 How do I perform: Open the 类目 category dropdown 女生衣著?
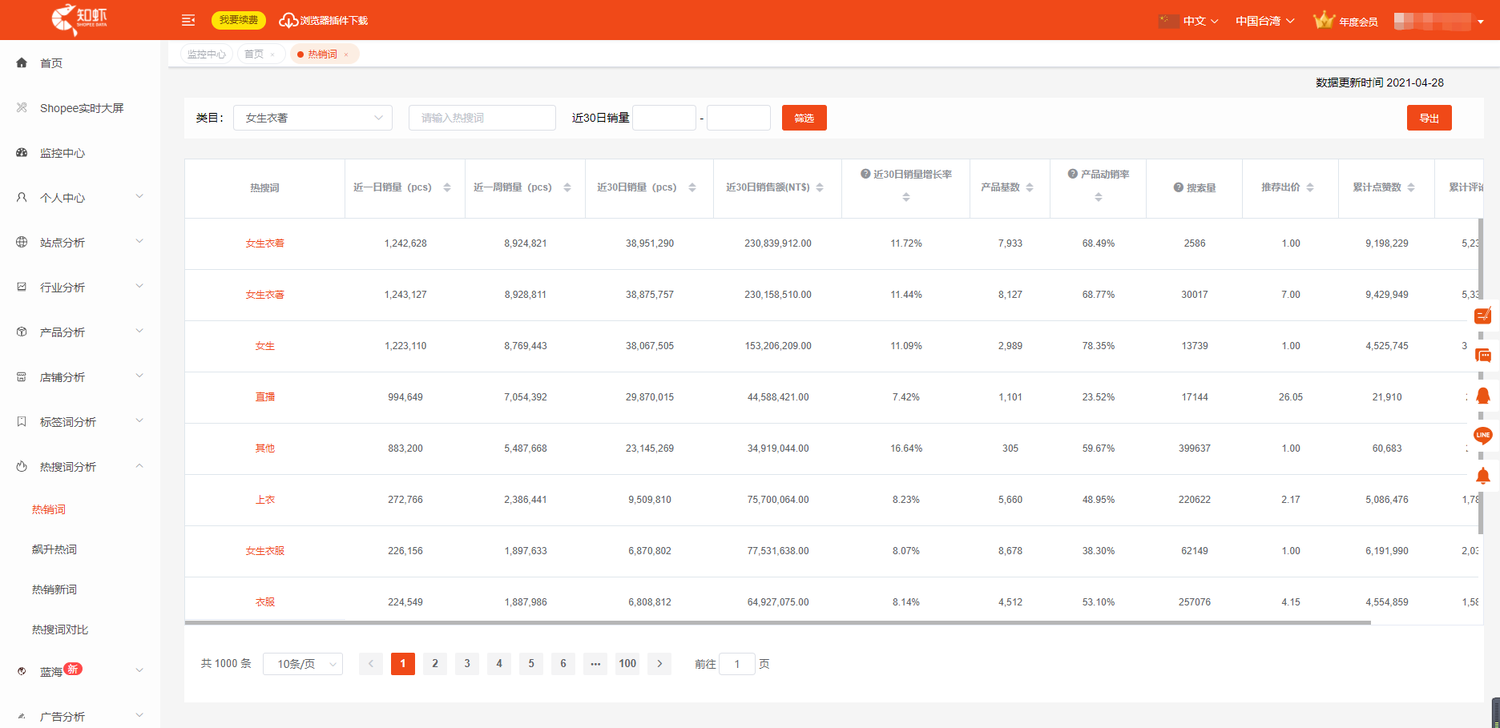pyautogui.click(x=312, y=118)
